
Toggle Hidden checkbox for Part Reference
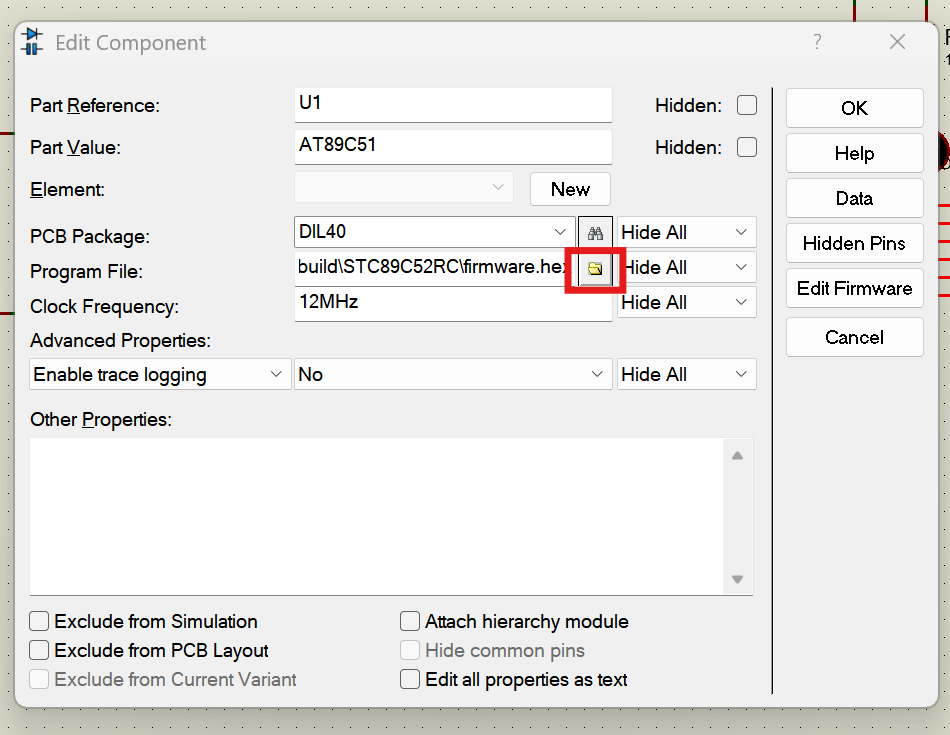(746, 105)
